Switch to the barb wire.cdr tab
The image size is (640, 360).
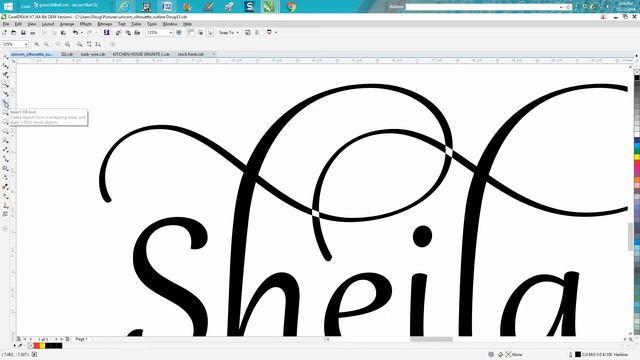[x=93, y=54]
